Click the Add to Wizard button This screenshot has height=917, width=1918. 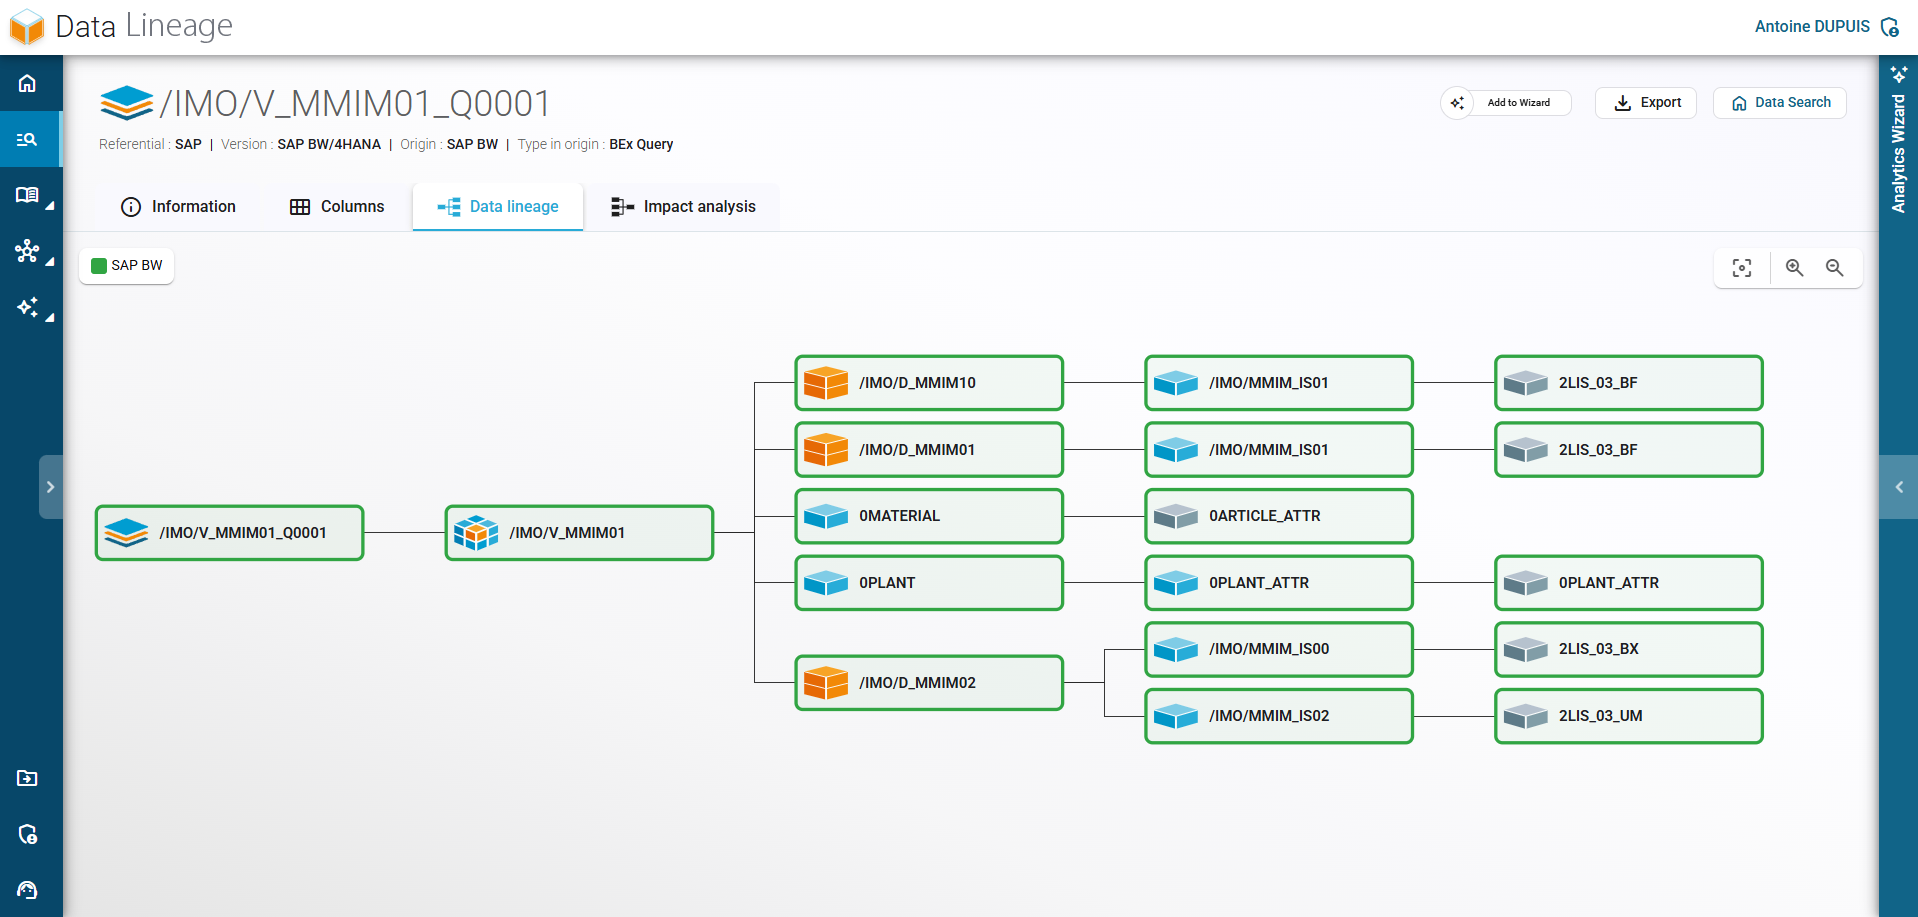click(x=1505, y=103)
